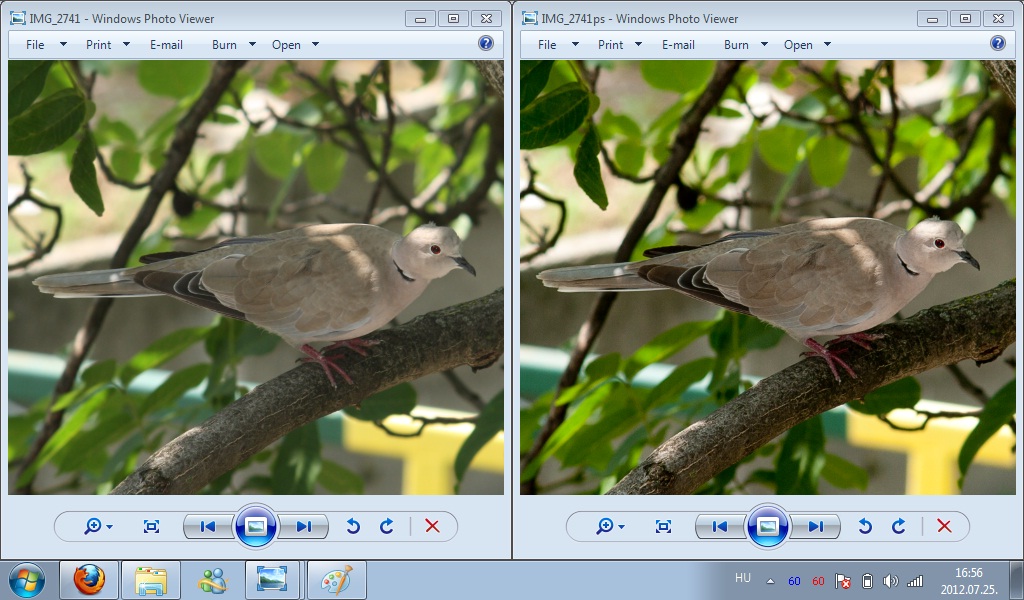Open File menu in IMG_2741ps window
The width and height of the screenshot is (1024, 600).
(547, 44)
